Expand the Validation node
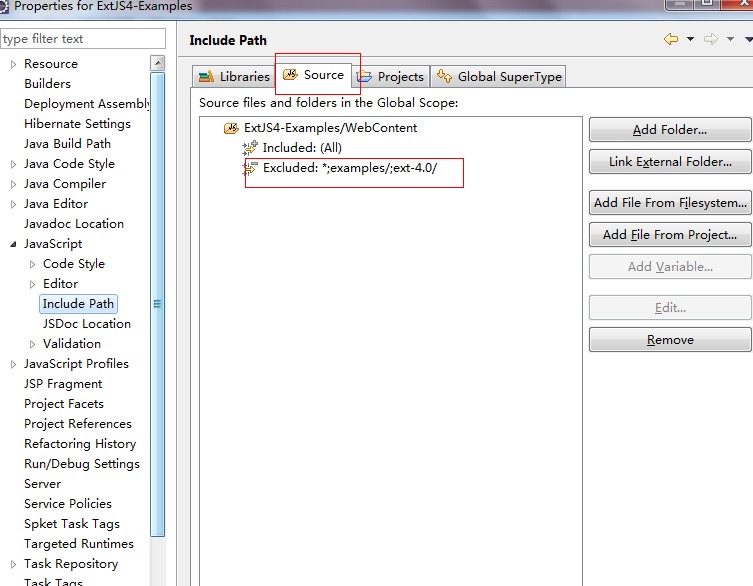 click(32, 344)
